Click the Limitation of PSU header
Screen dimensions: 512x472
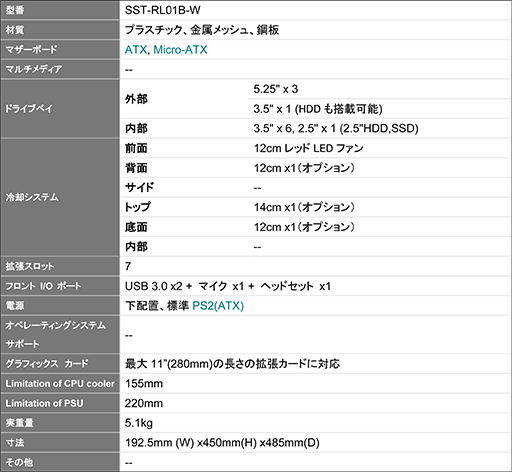point(60,403)
